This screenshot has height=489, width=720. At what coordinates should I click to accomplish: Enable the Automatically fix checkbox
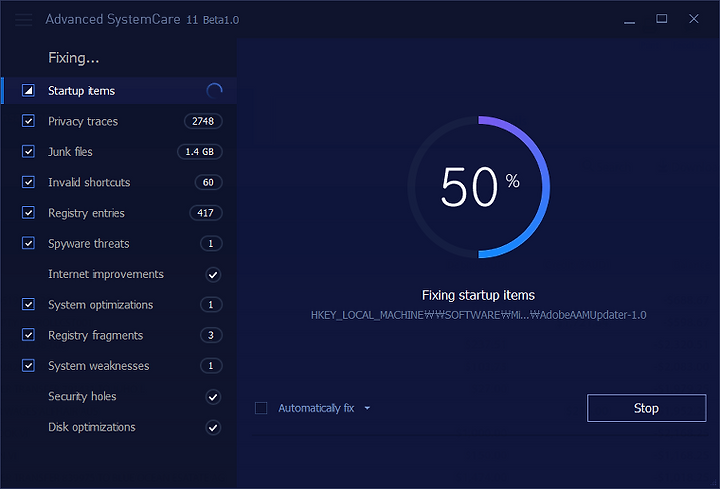tap(261, 408)
